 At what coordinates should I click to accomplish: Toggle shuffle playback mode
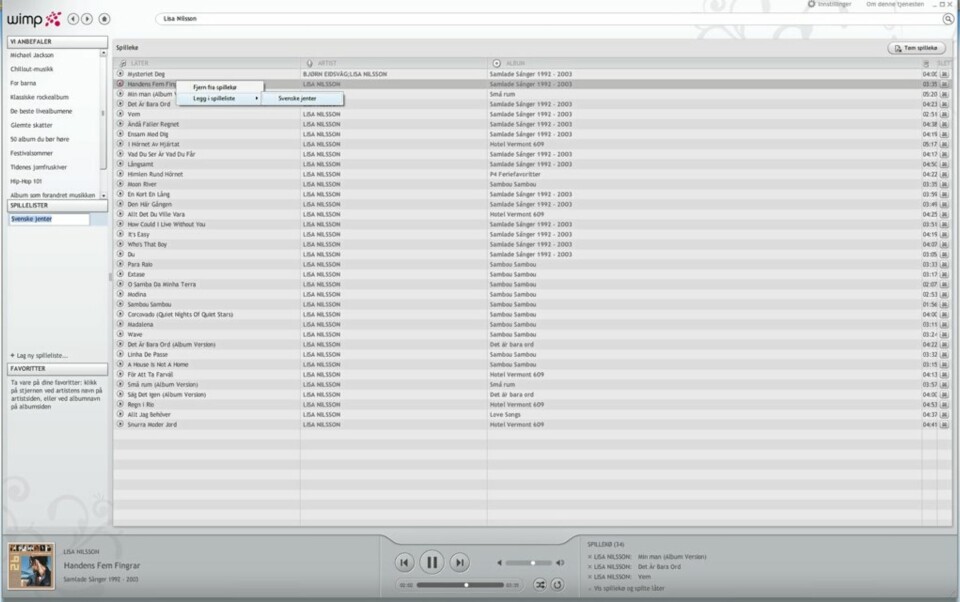540,584
